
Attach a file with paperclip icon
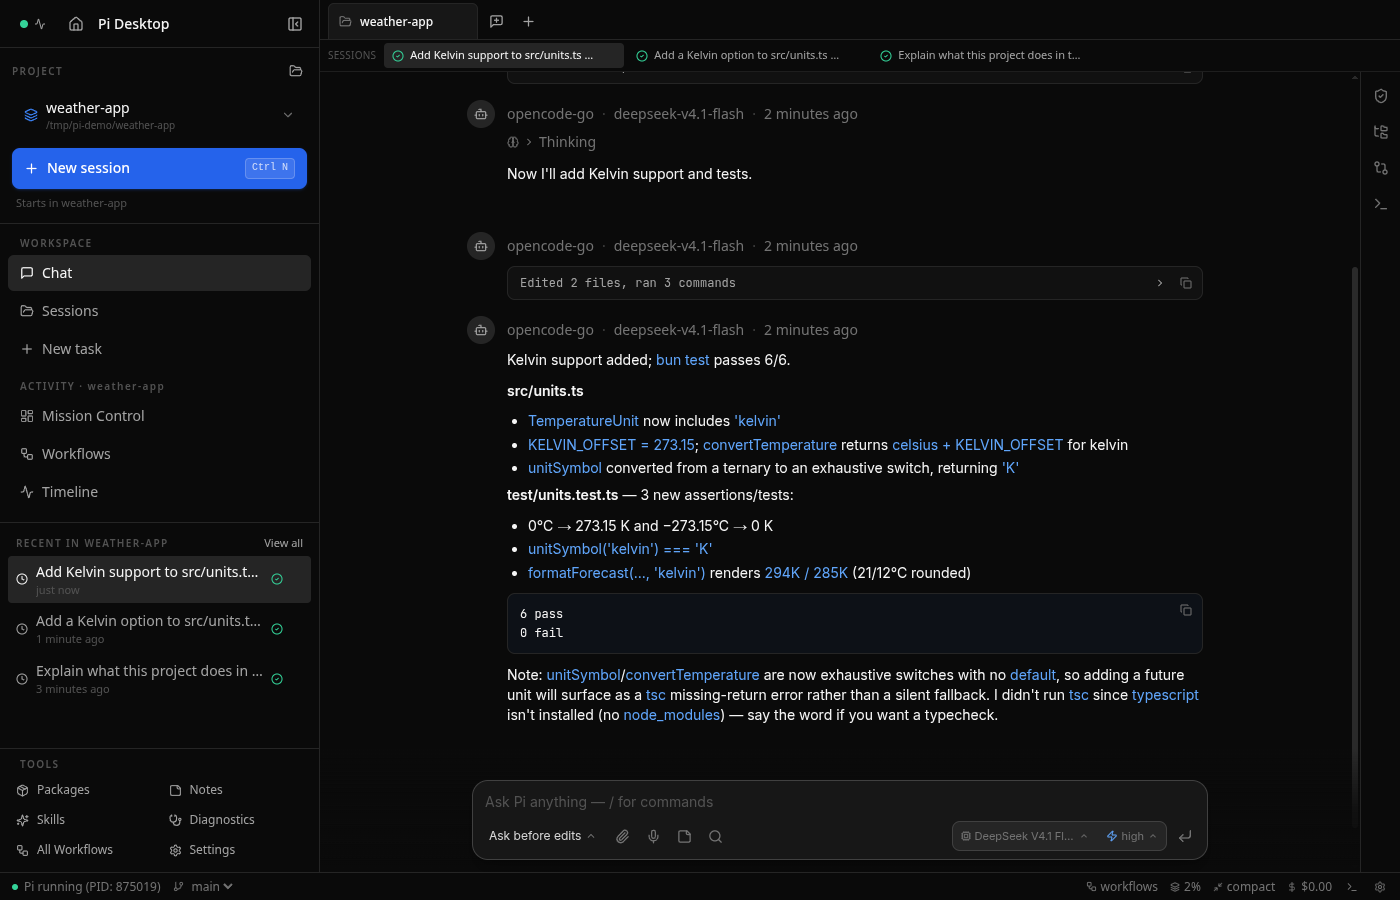(x=622, y=836)
